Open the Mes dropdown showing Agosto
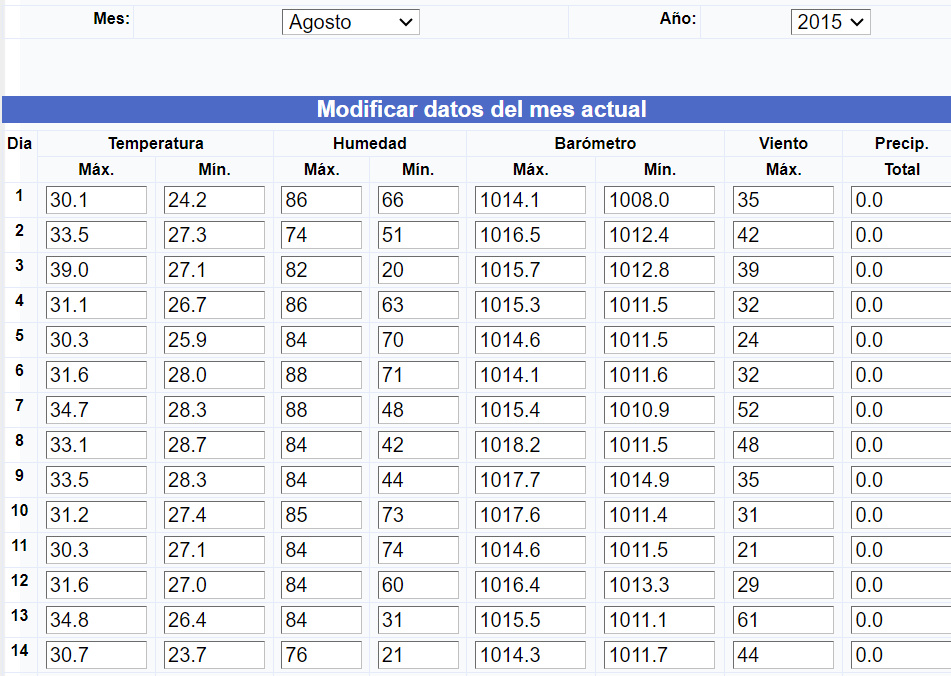The image size is (951, 676). tap(351, 22)
